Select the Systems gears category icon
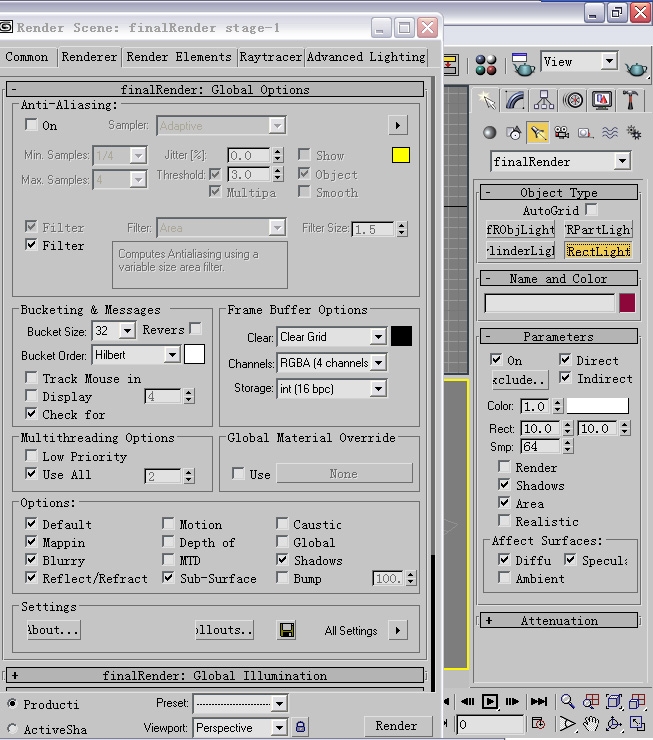The width and height of the screenshot is (653, 740). tap(634, 133)
